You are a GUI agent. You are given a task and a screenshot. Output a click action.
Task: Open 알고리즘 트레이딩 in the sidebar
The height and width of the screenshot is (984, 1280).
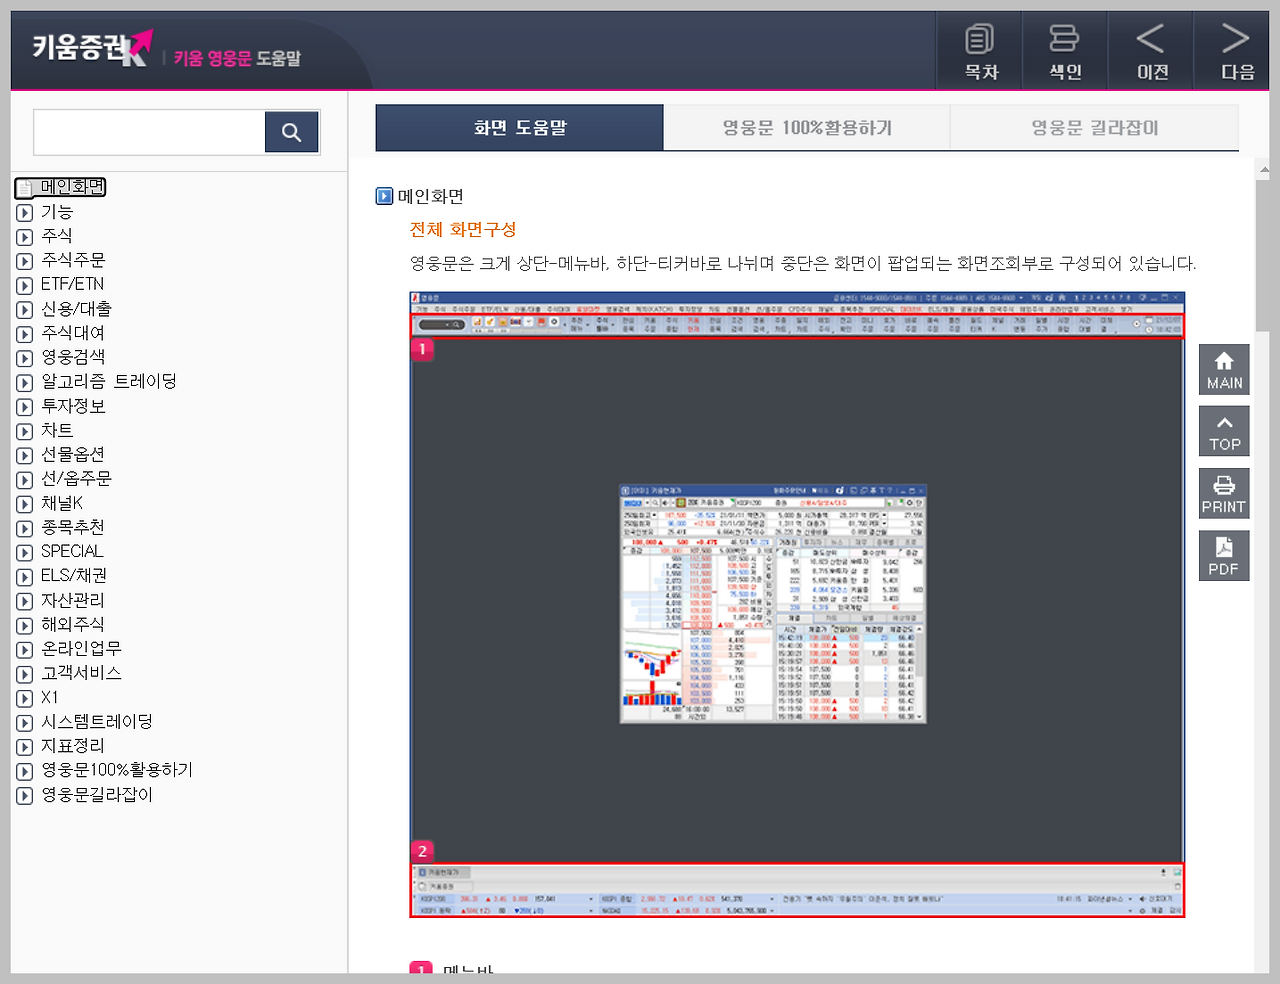(x=108, y=382)
